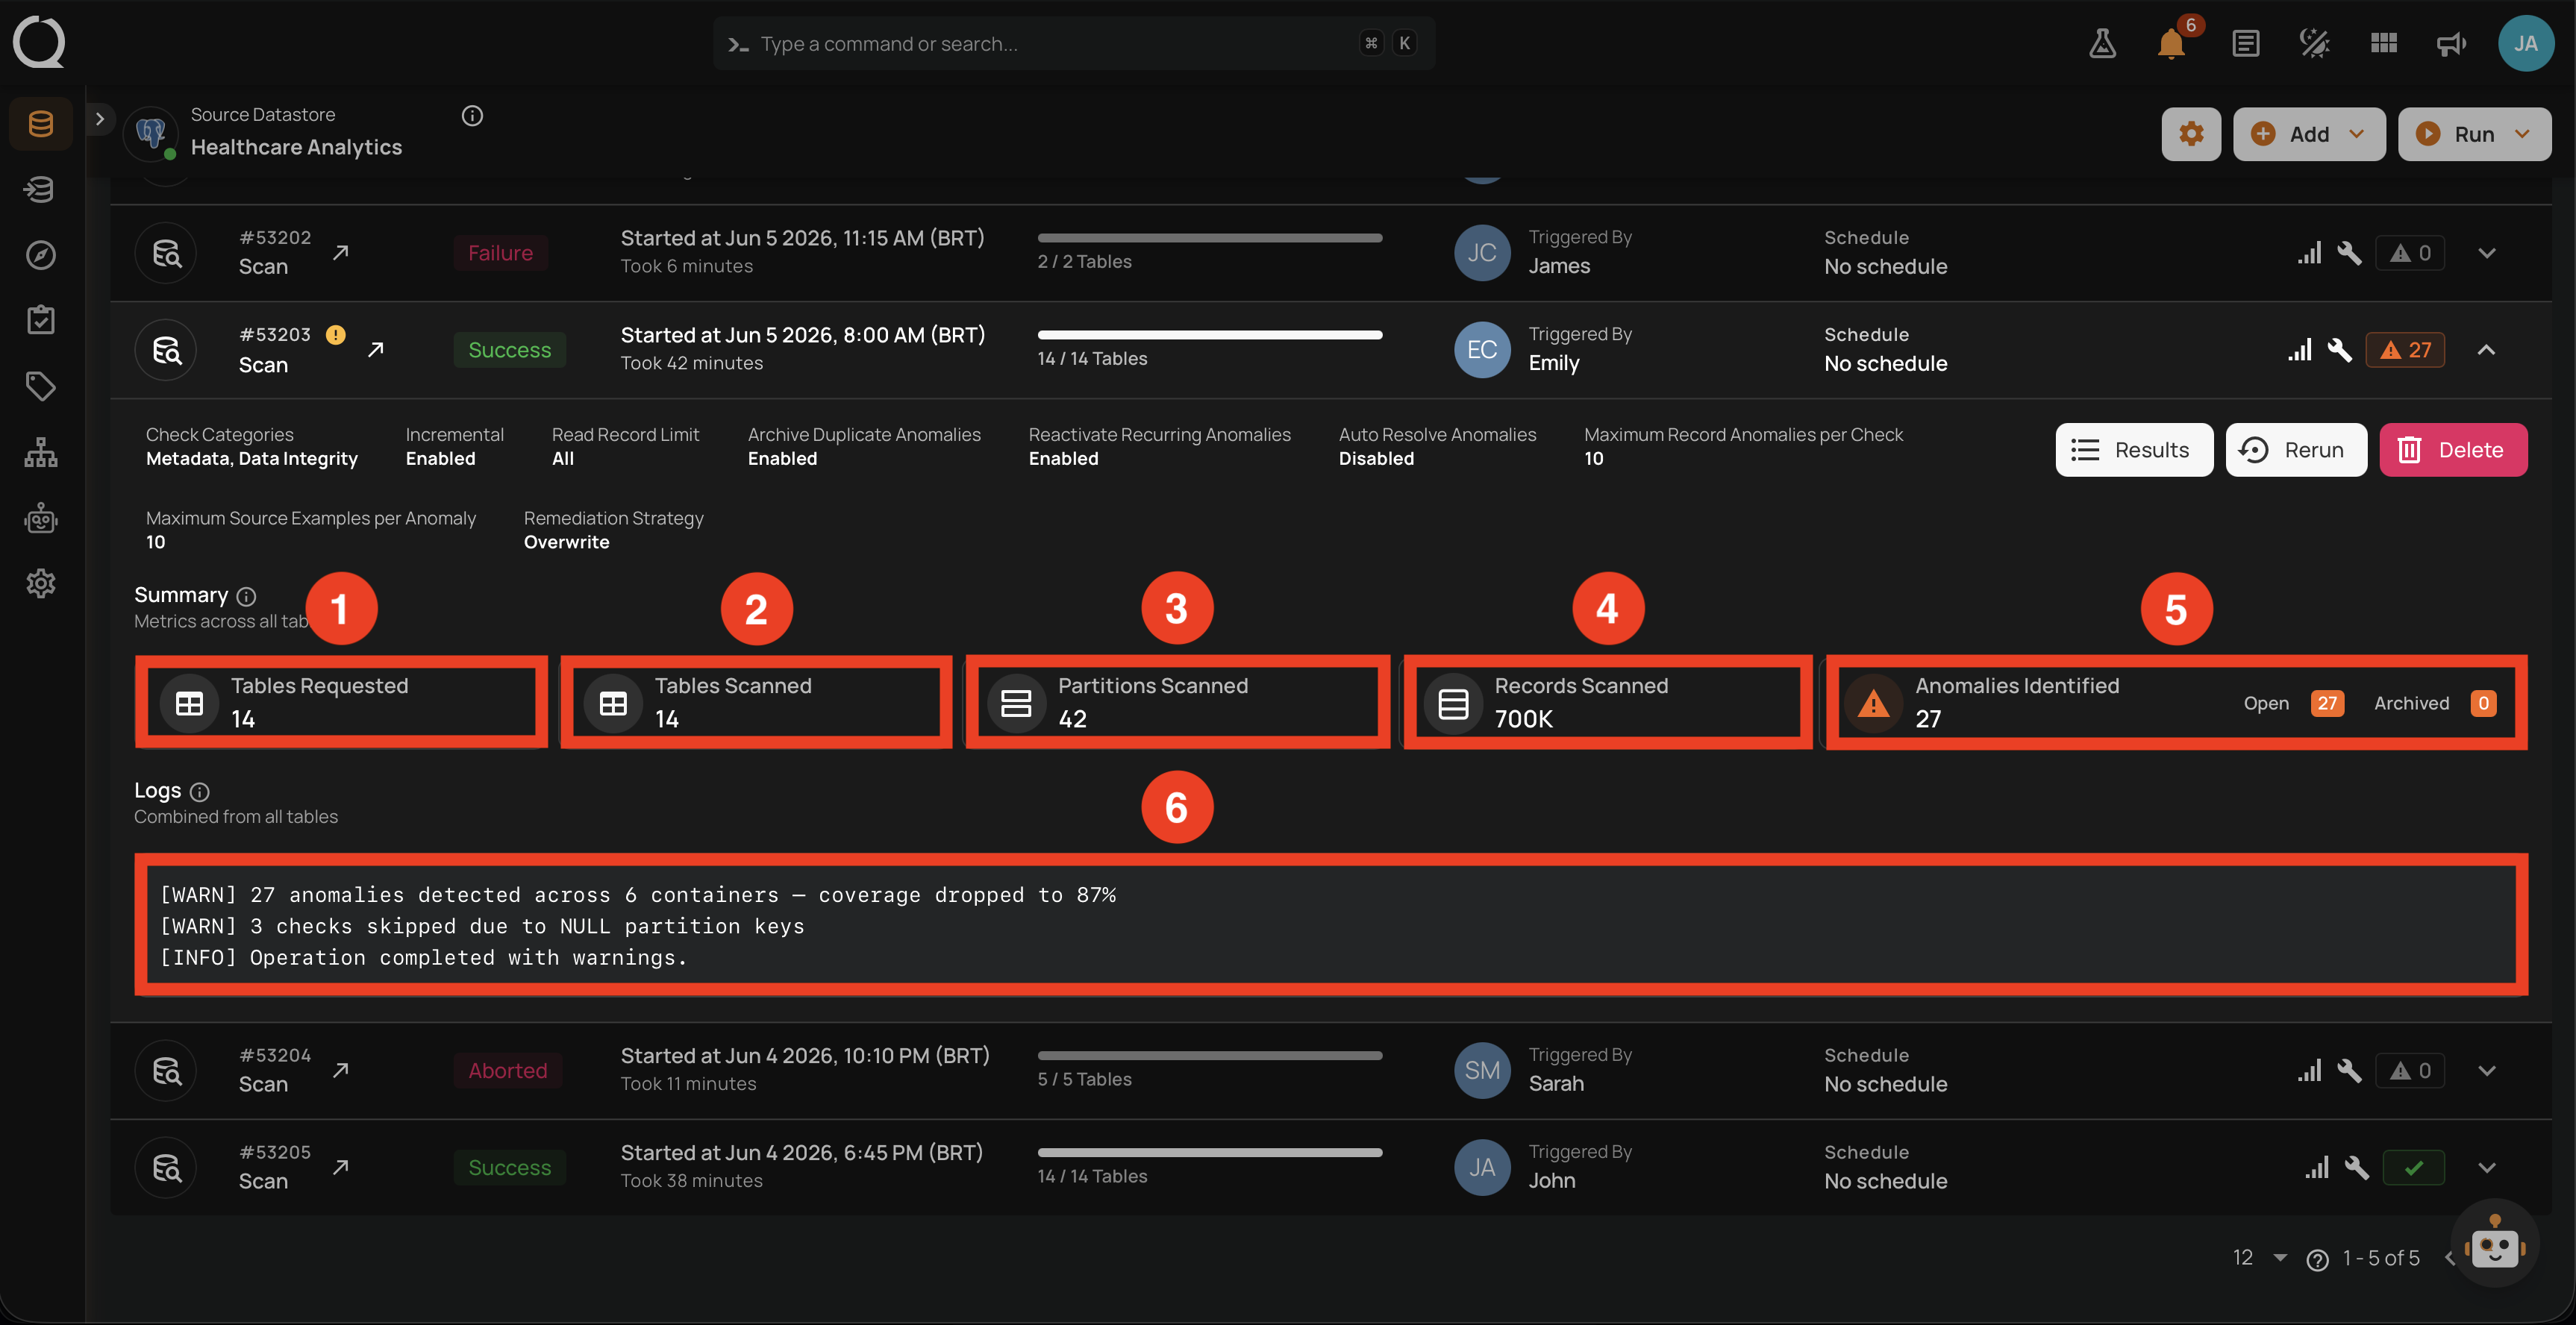
Task: Focus the command or search field
Action: [1073, 43]
